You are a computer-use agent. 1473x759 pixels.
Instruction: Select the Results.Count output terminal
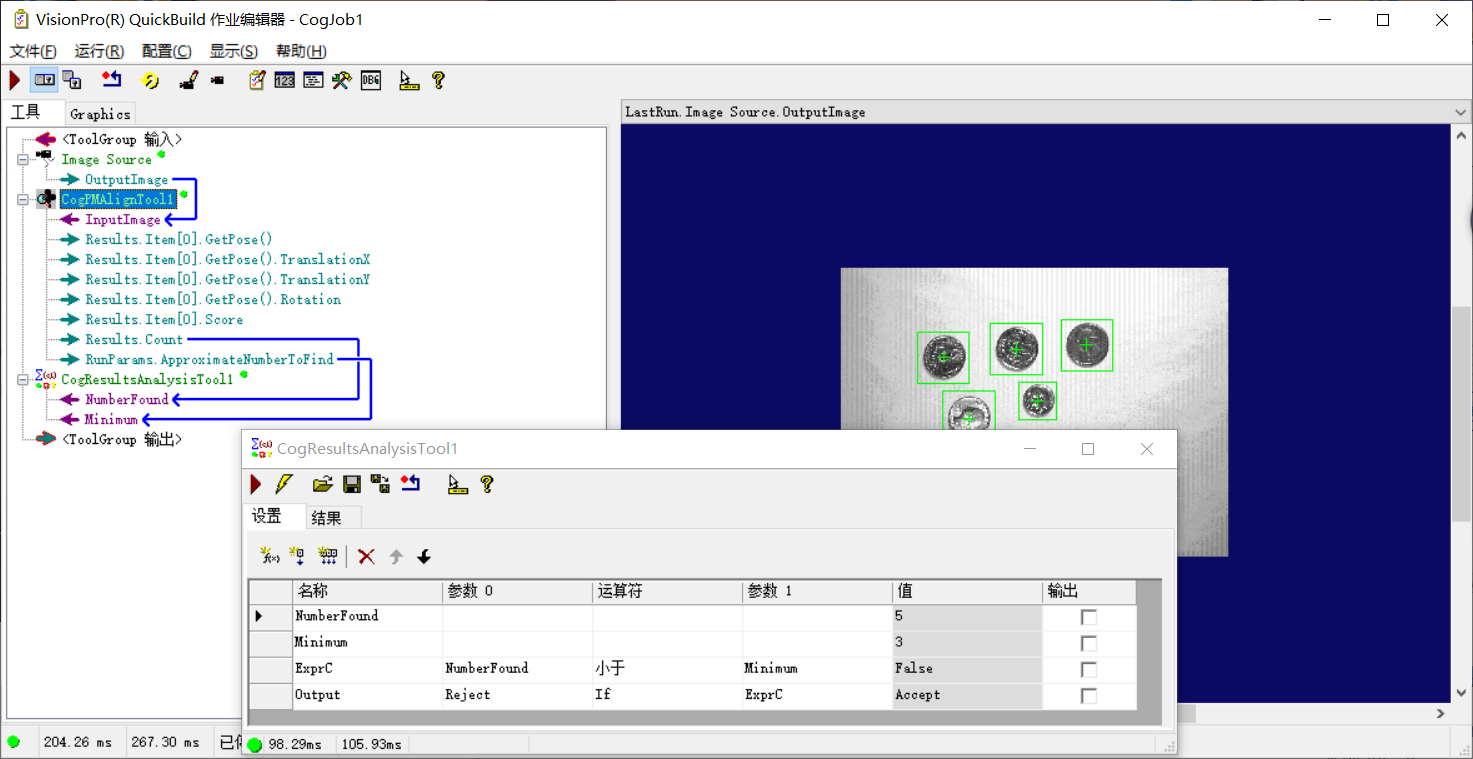(x=134, y=340)
